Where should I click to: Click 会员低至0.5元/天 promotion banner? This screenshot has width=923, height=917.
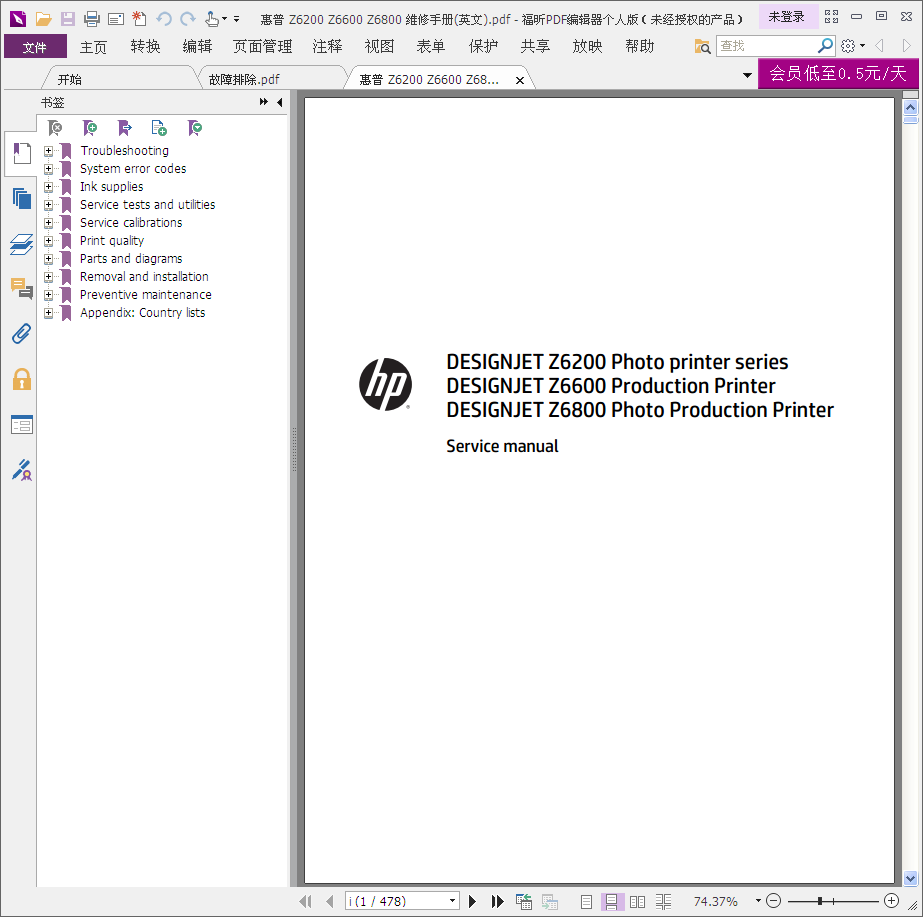click(x=838, y=74)
